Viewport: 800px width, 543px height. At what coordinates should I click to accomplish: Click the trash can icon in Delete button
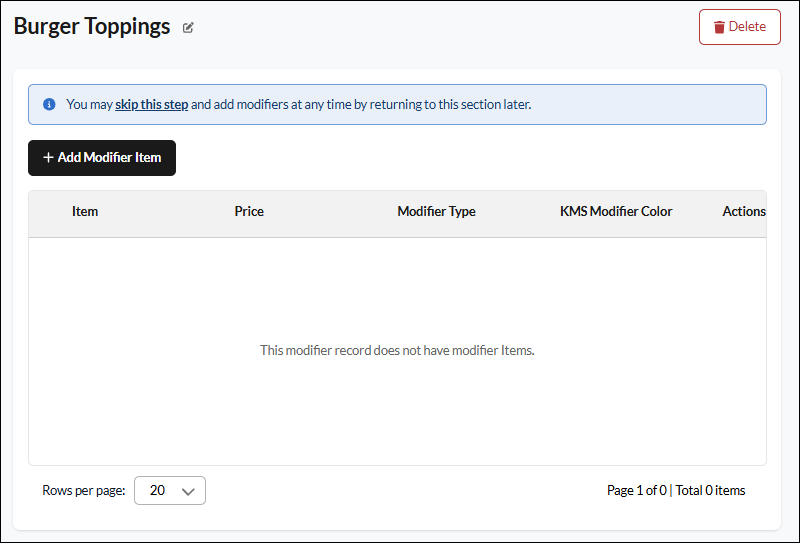point(719,27)
